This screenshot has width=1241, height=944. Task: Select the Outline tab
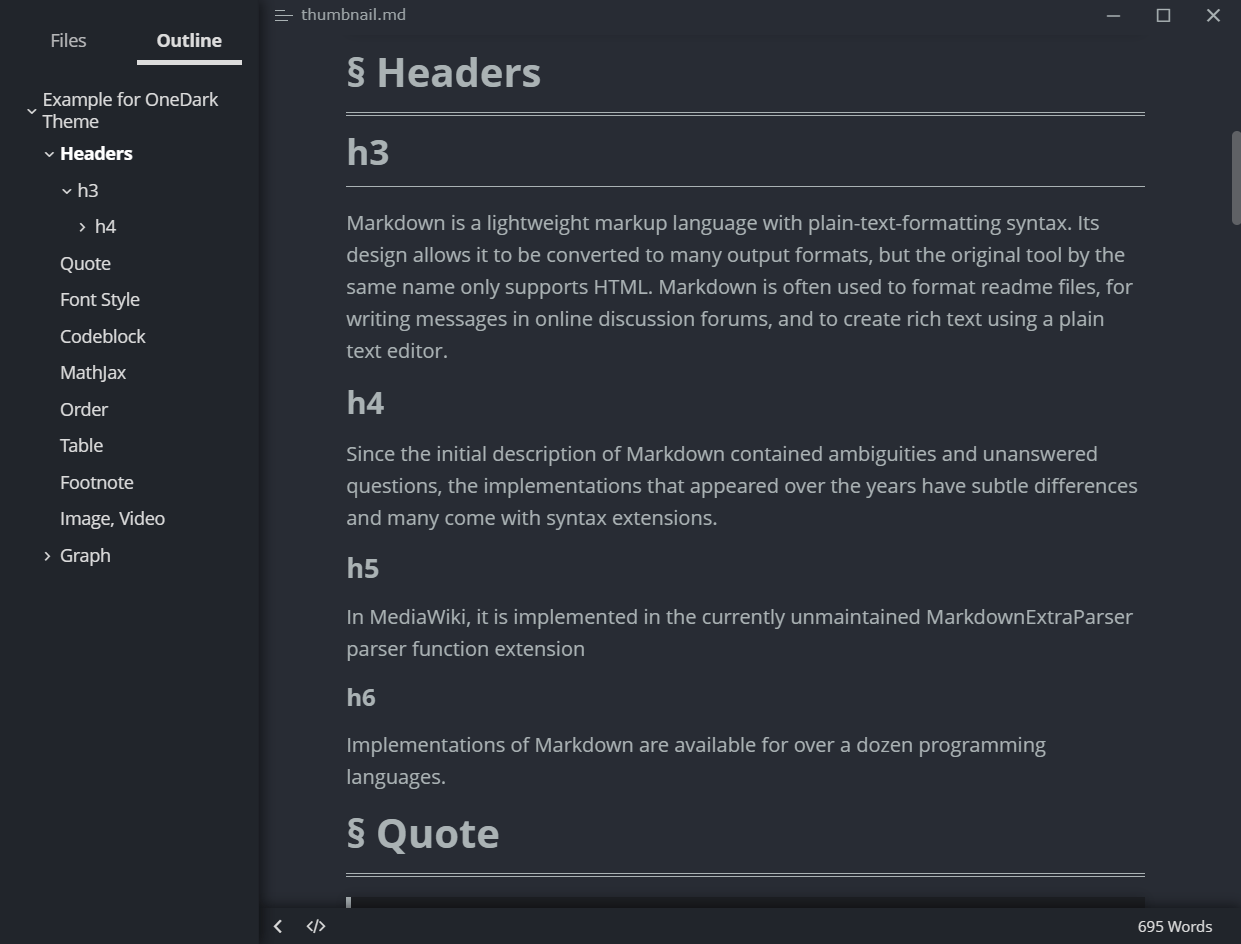point(189,40)
